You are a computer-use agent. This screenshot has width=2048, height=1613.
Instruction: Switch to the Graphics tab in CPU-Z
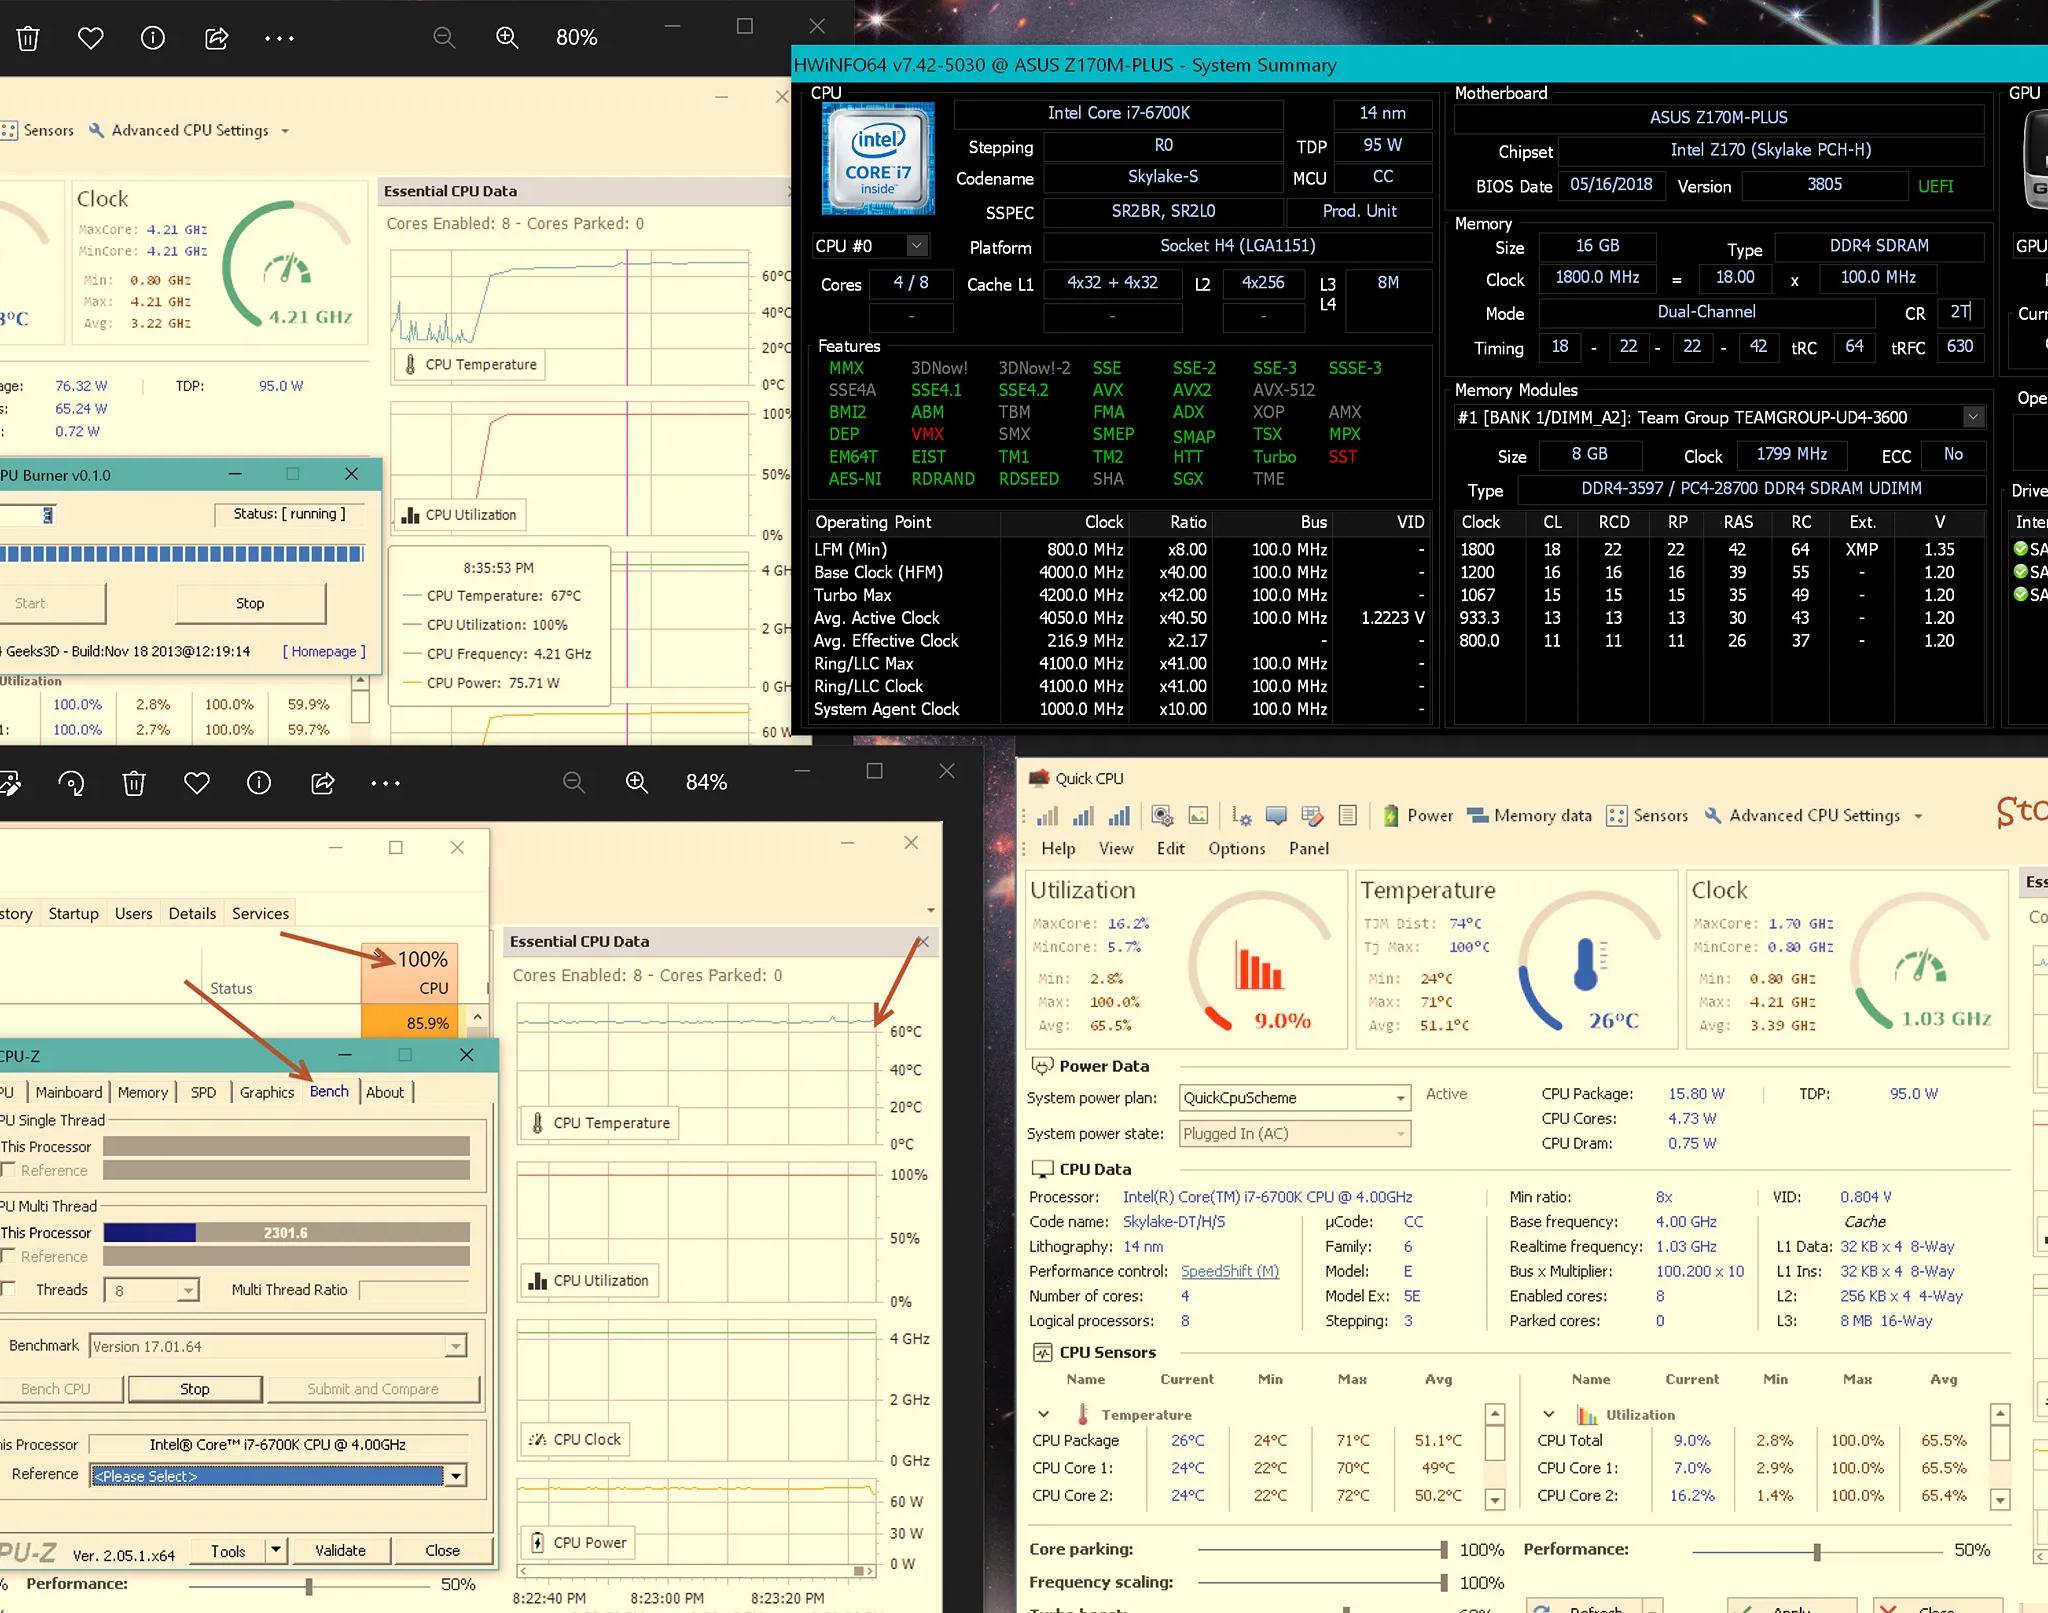point(267,1092)
